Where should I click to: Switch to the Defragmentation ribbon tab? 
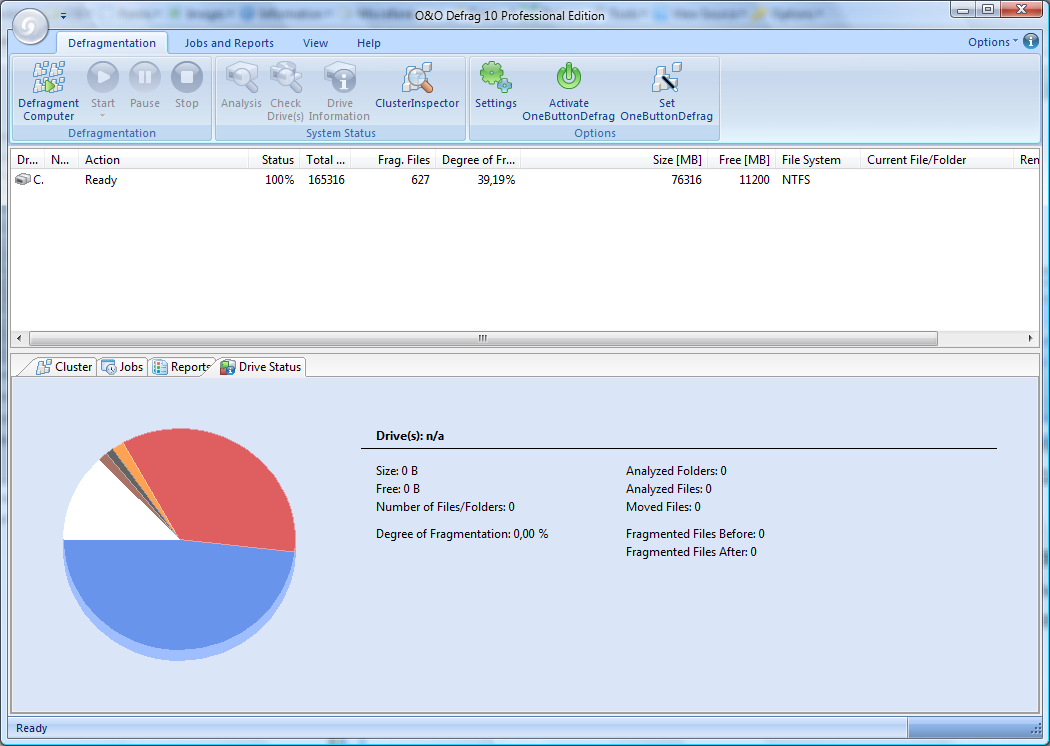tap(112, 43)
